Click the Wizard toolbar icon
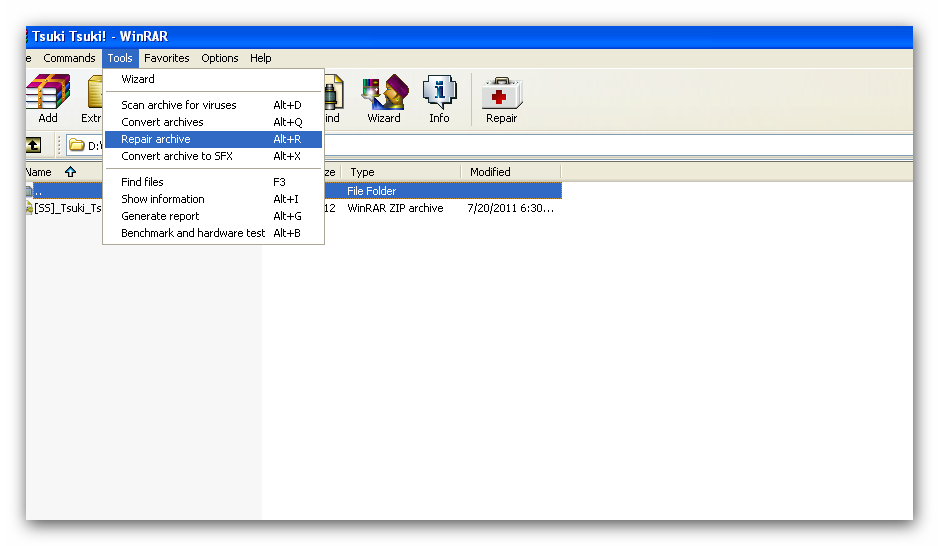Screen dimensions: 939x546 pyautogui.click(x=384, y=99)
